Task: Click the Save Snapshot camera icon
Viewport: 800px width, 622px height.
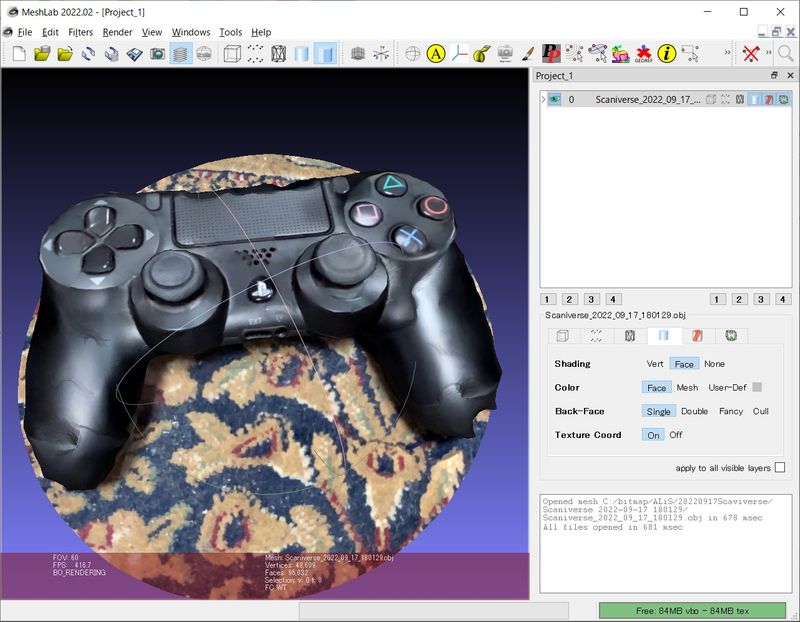Action: click(x=157, y=53)
